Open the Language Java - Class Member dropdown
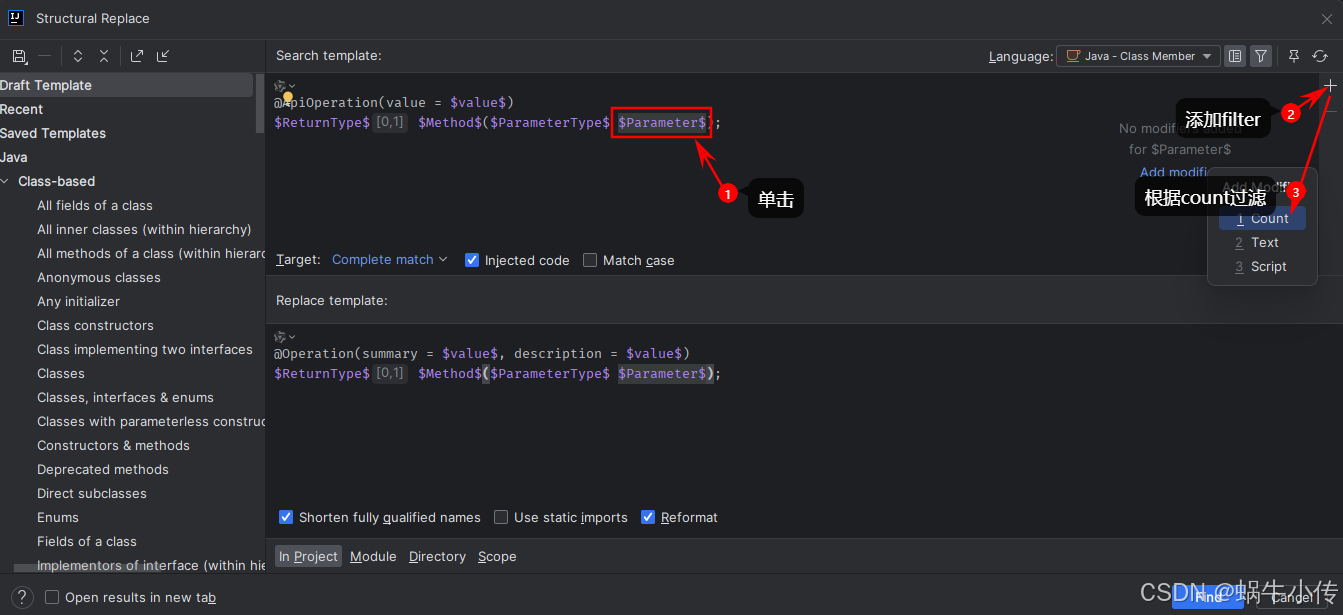Viewport: 1343px width, 615px height. pos(1138,56)
